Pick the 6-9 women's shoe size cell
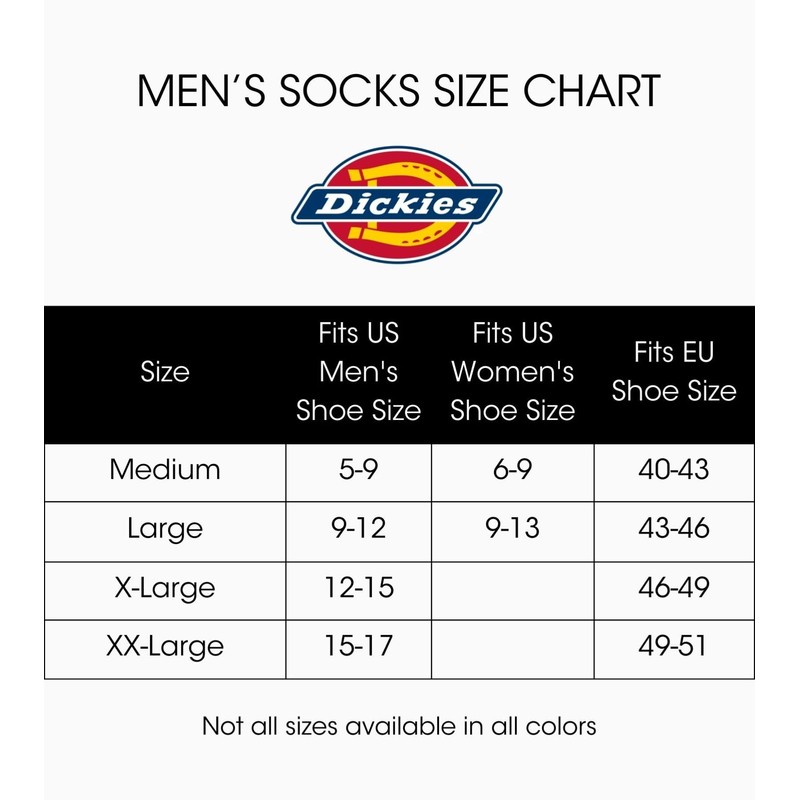 pos(512,469)
